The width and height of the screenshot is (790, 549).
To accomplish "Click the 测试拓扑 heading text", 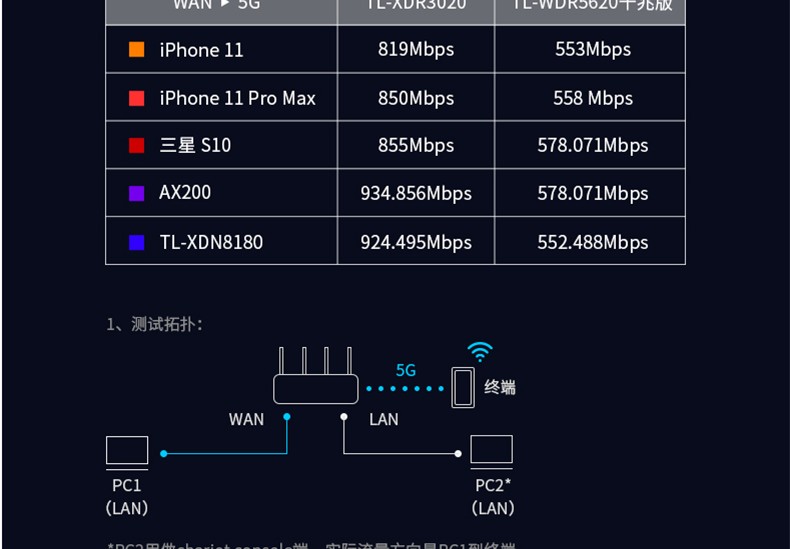I will 166,324.
